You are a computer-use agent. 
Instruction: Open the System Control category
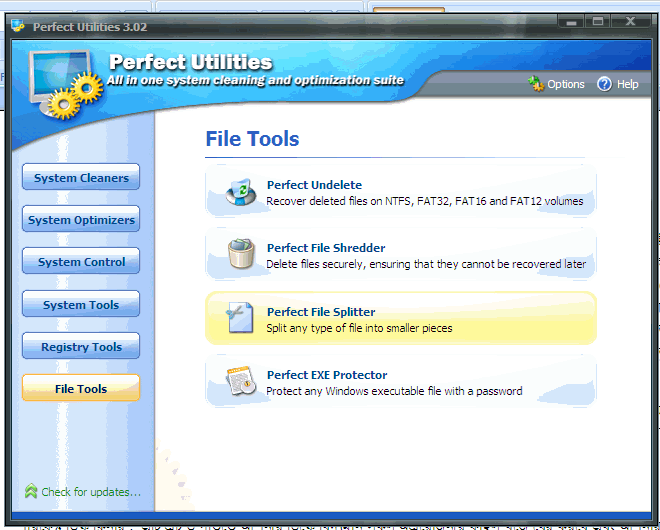(x=81, y=261)
